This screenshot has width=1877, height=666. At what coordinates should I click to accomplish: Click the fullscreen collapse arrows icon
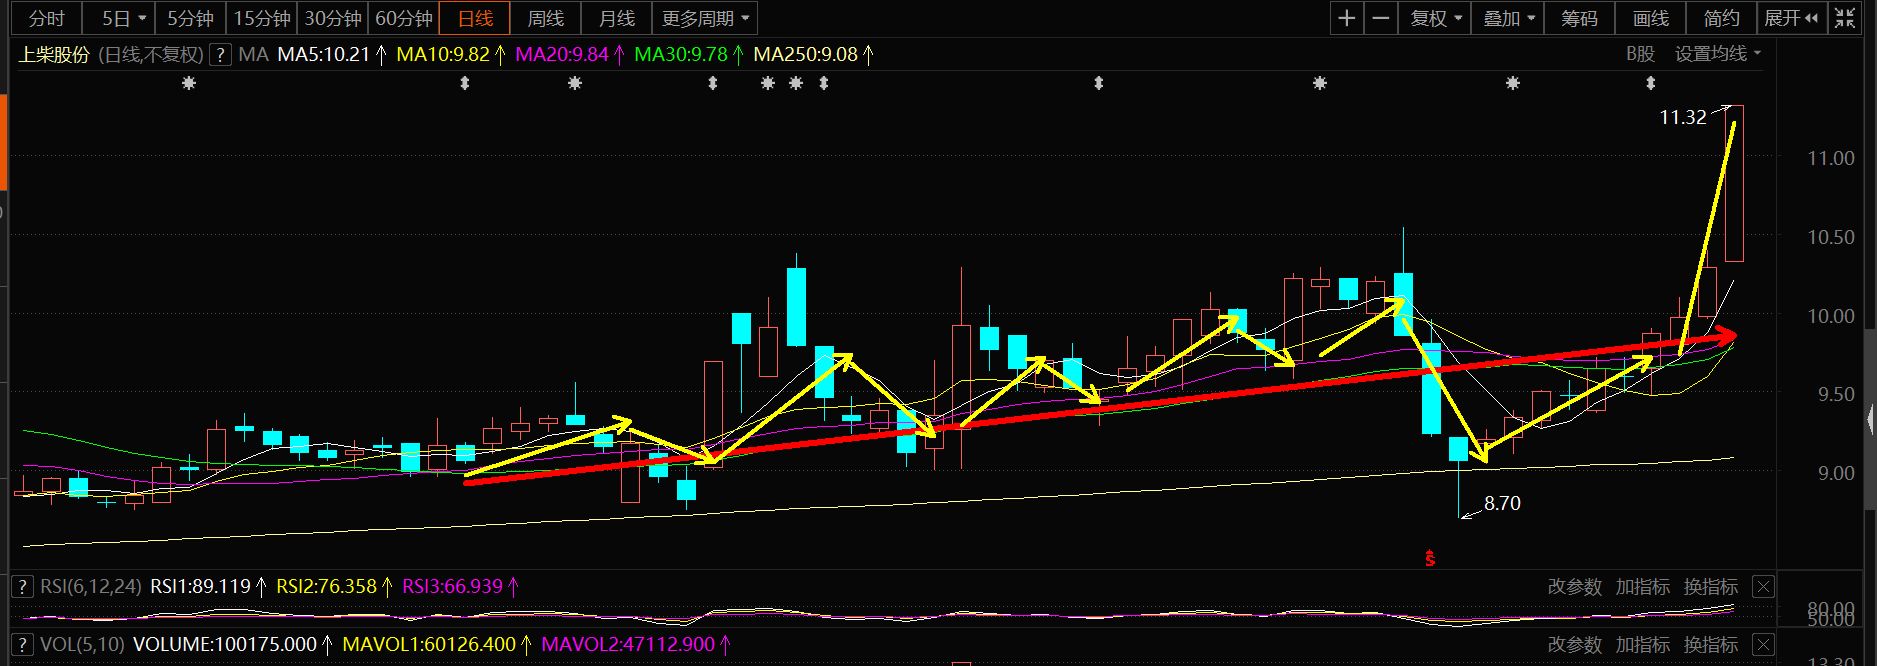click(x=1843, y=18)
